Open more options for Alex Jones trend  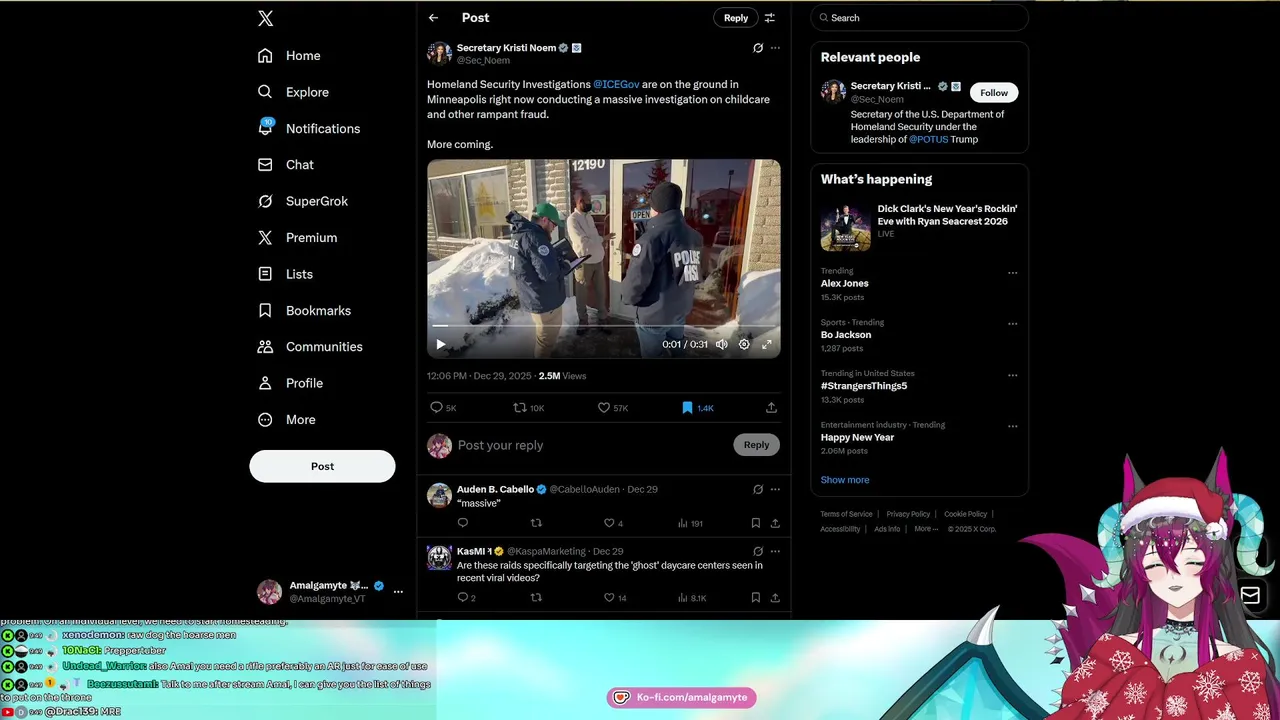[1012, 273]
